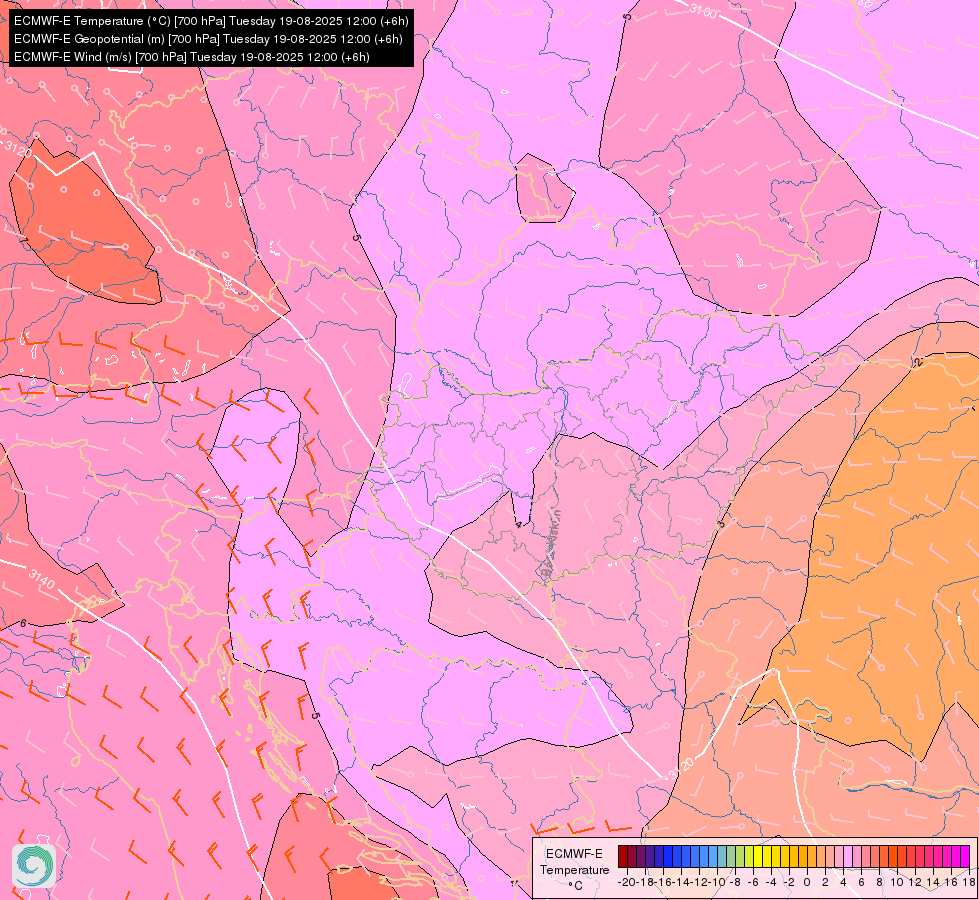Viewport: 979px width, 900px height.
Task: Click the '4' isotherm label near map center
Action: (518, 524)
